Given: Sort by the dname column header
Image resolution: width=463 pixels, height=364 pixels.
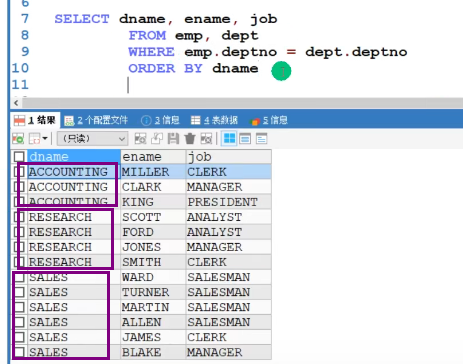Looking at the screenshot, I should click(x=74, y=157).
